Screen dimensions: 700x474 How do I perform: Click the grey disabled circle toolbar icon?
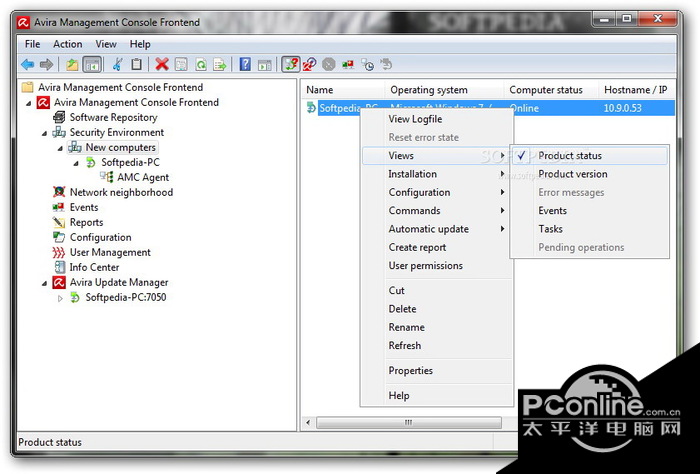point(329,64)
